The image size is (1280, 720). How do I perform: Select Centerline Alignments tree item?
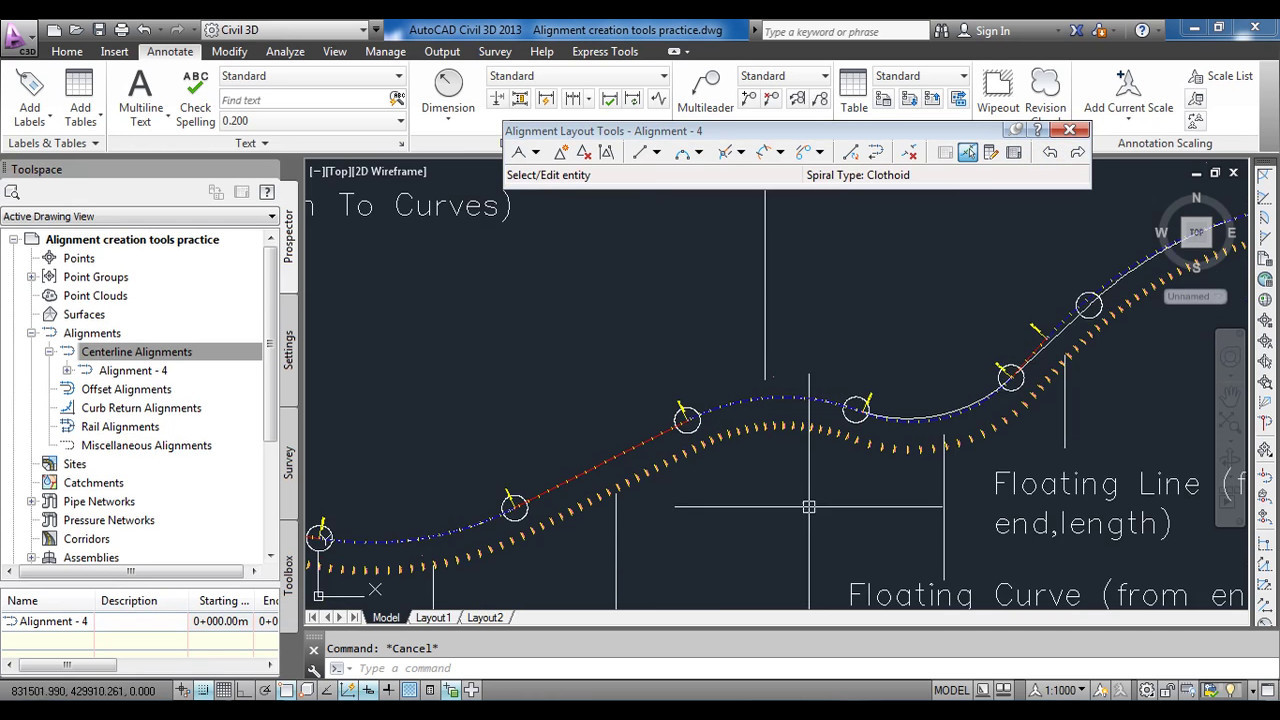click(136, 352)
